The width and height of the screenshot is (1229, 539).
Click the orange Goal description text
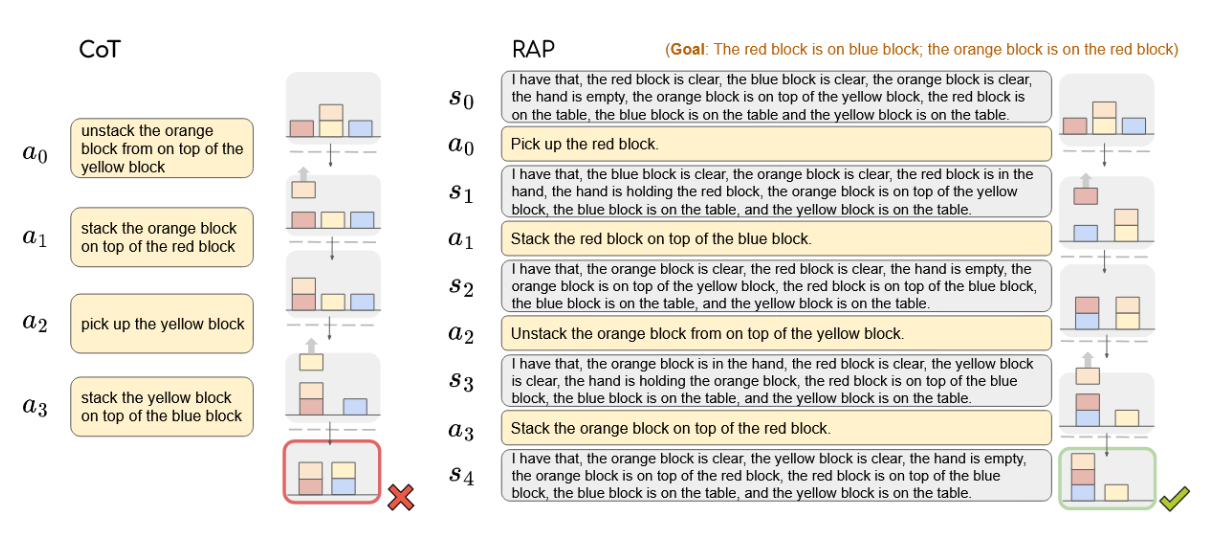click(922, 49)
